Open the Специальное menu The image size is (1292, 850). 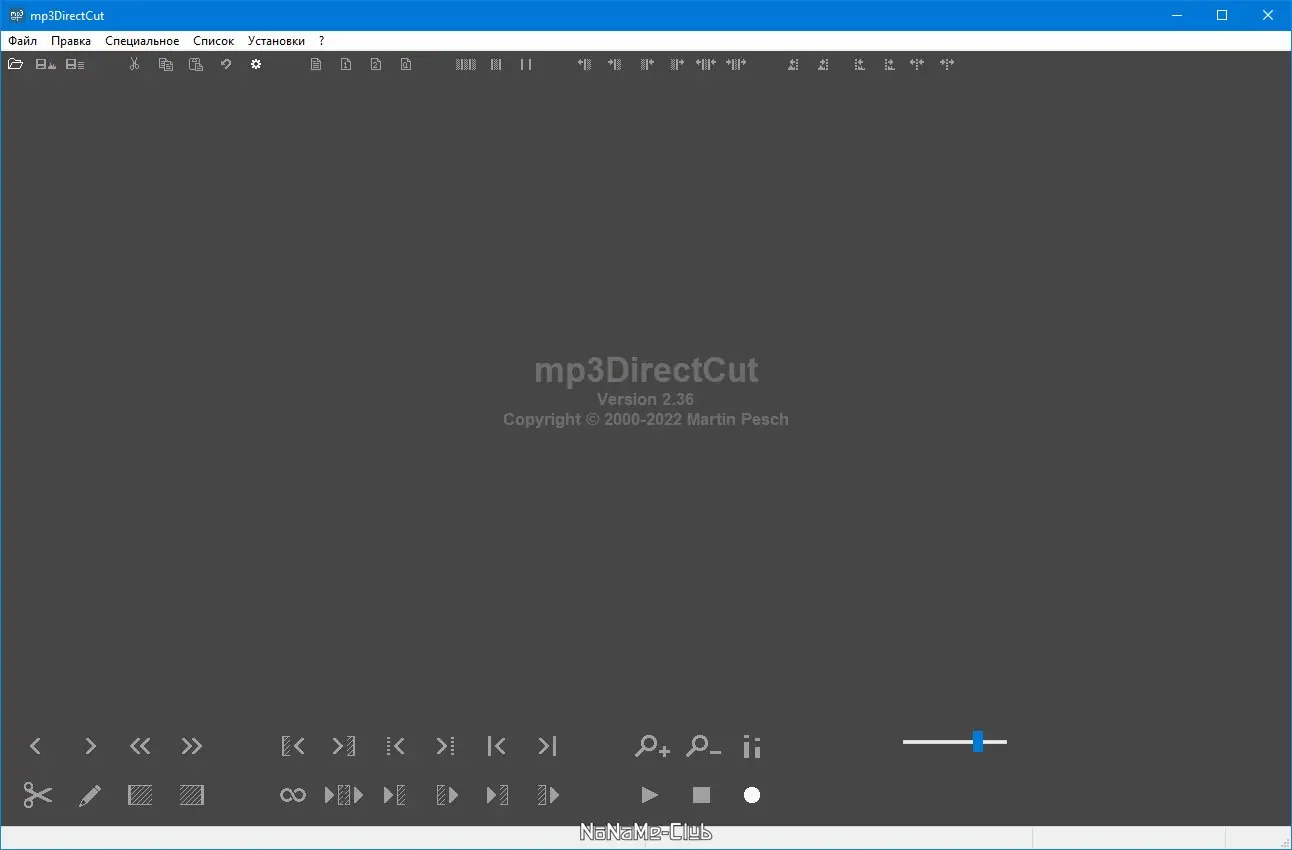(x=142, y=41)
